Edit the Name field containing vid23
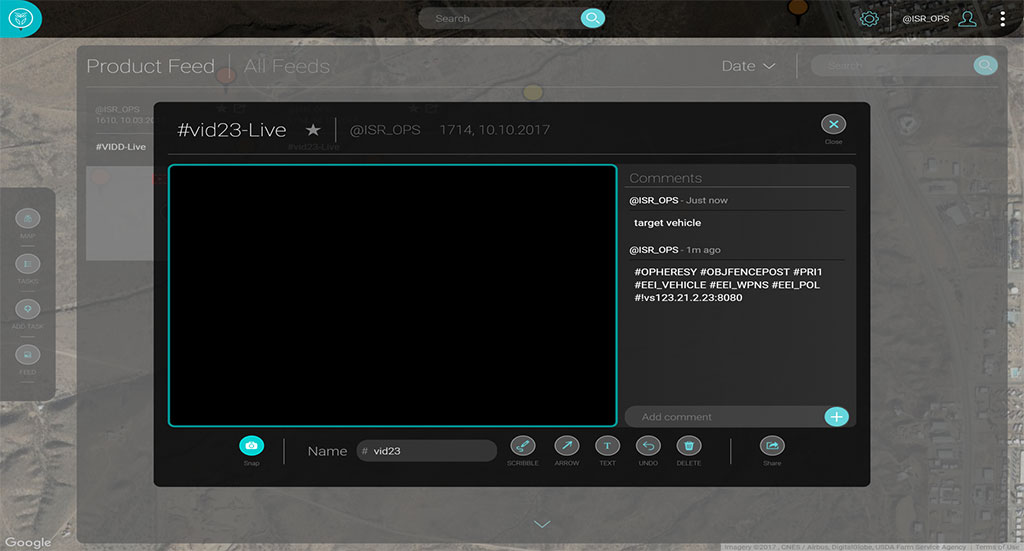This screenshot has width=1024, height=551. pyautogui.click(x=430, y=451)
